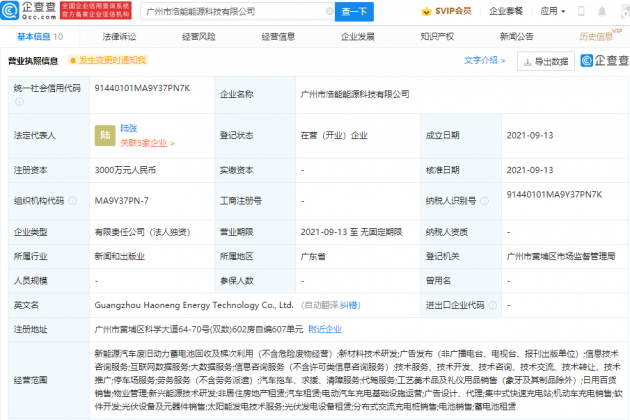Switch to the 经营信息 tab
This screenshot has height=420, width=630.
(278, 37)
